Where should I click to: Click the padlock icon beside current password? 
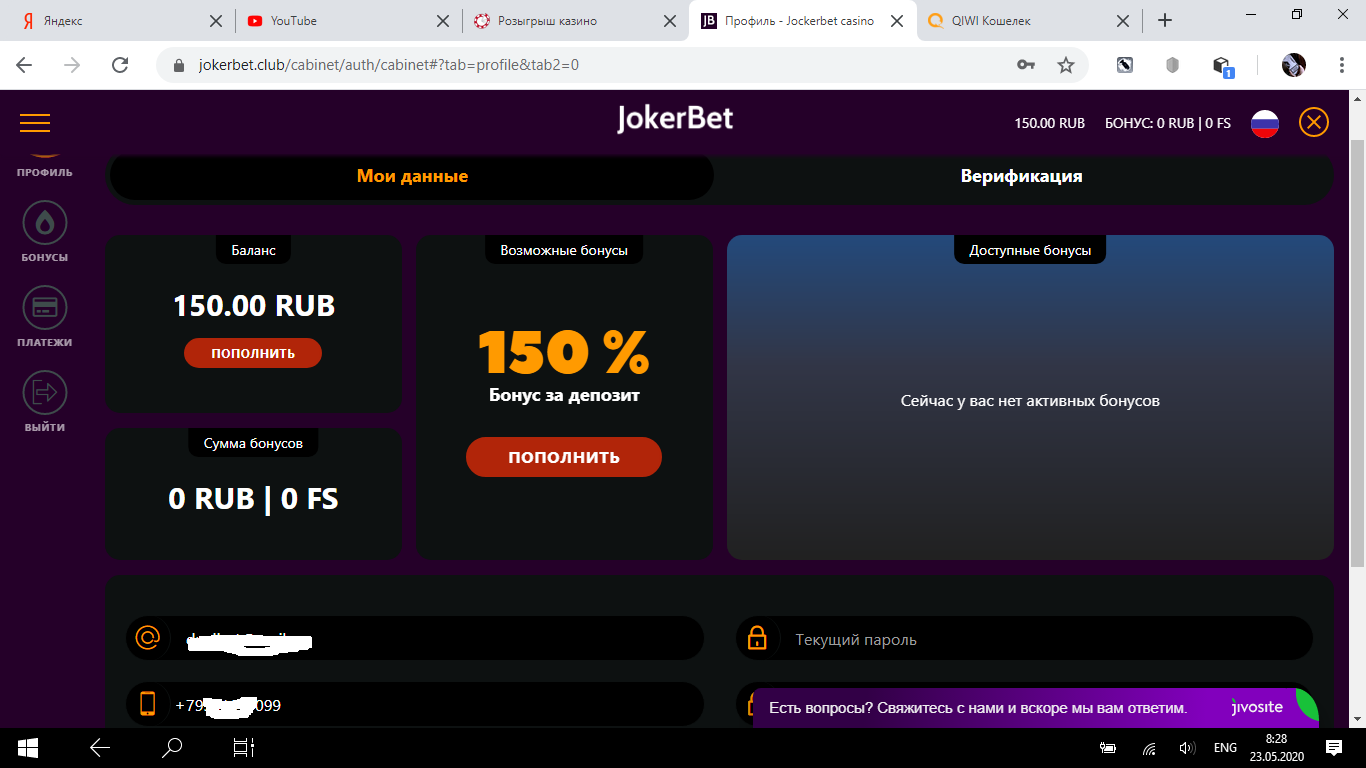click(758, 638)
